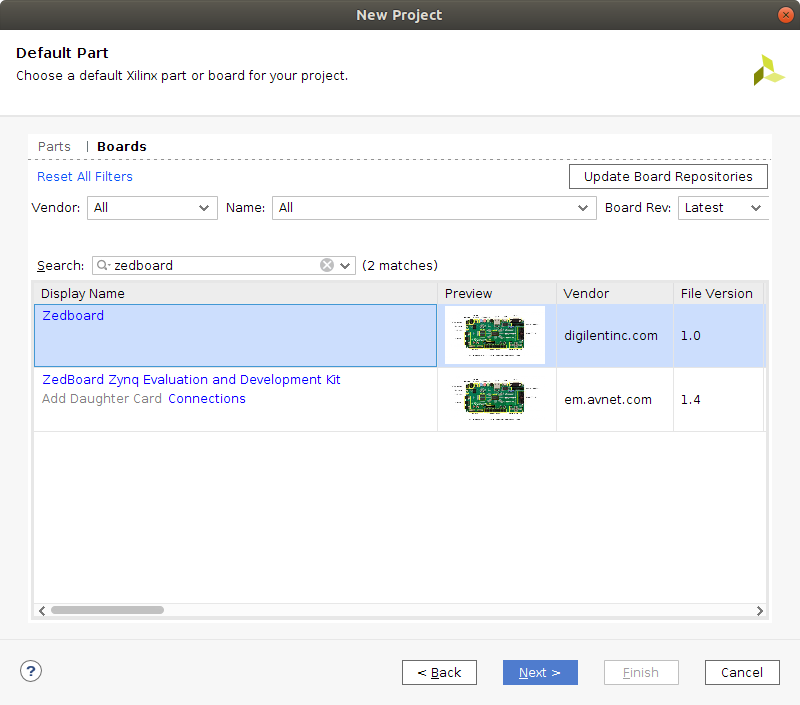Select the Boards tab
Image resolution: width=800 pixels, height=705 pixels.
(x=121, y=146)
